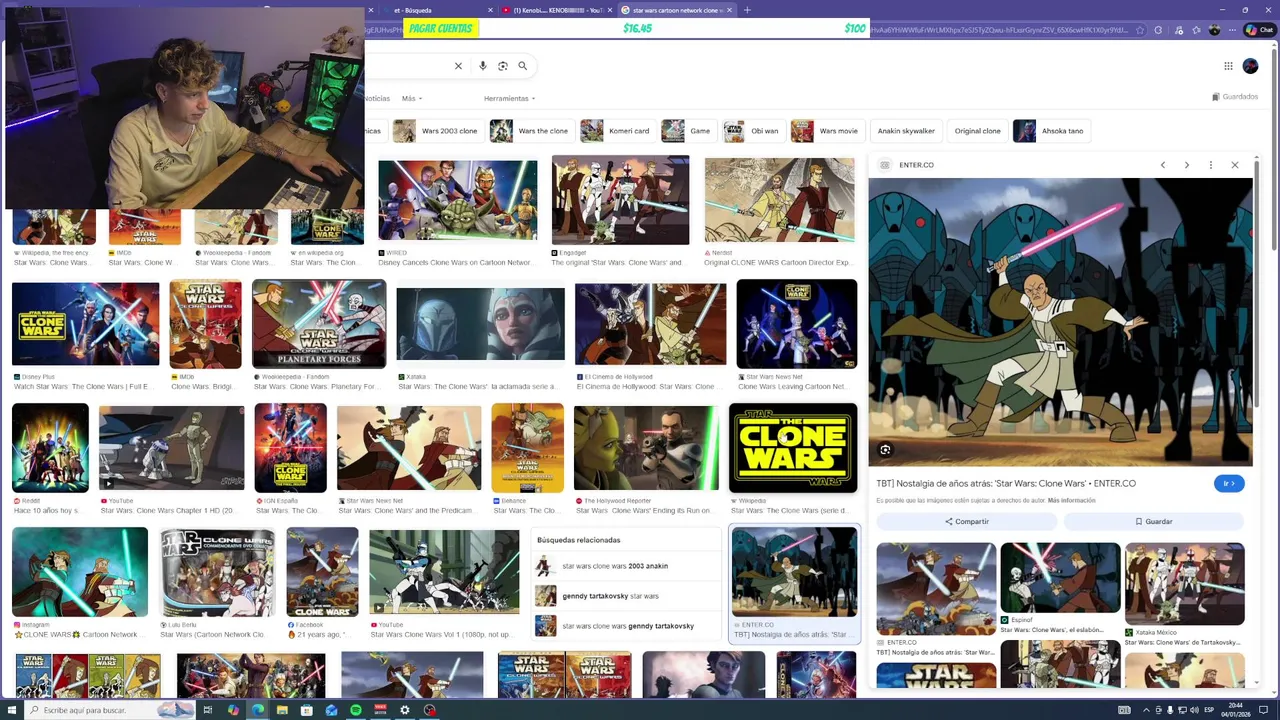Viewport: 1280px width, 720px height.
Task: Select the Wars the clone chip
Action: click(x=530, y=131)
